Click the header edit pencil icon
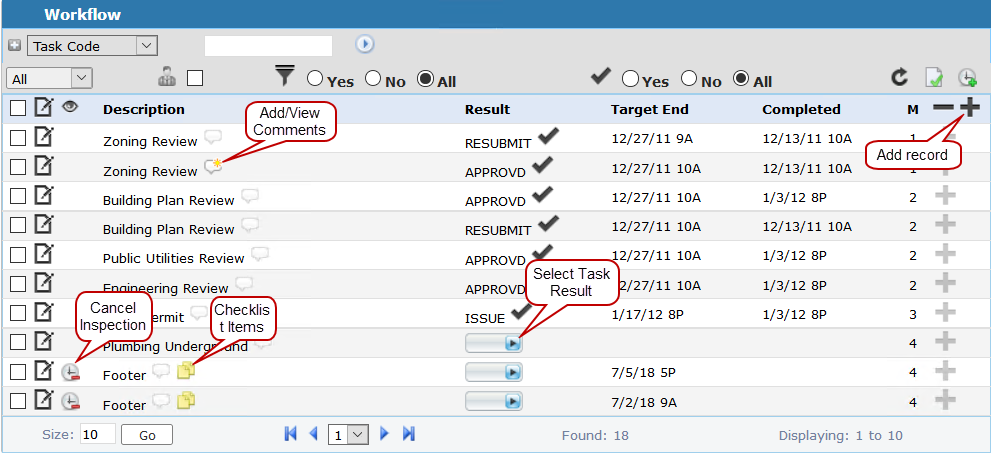991x453 pixels. coord(43,107)
